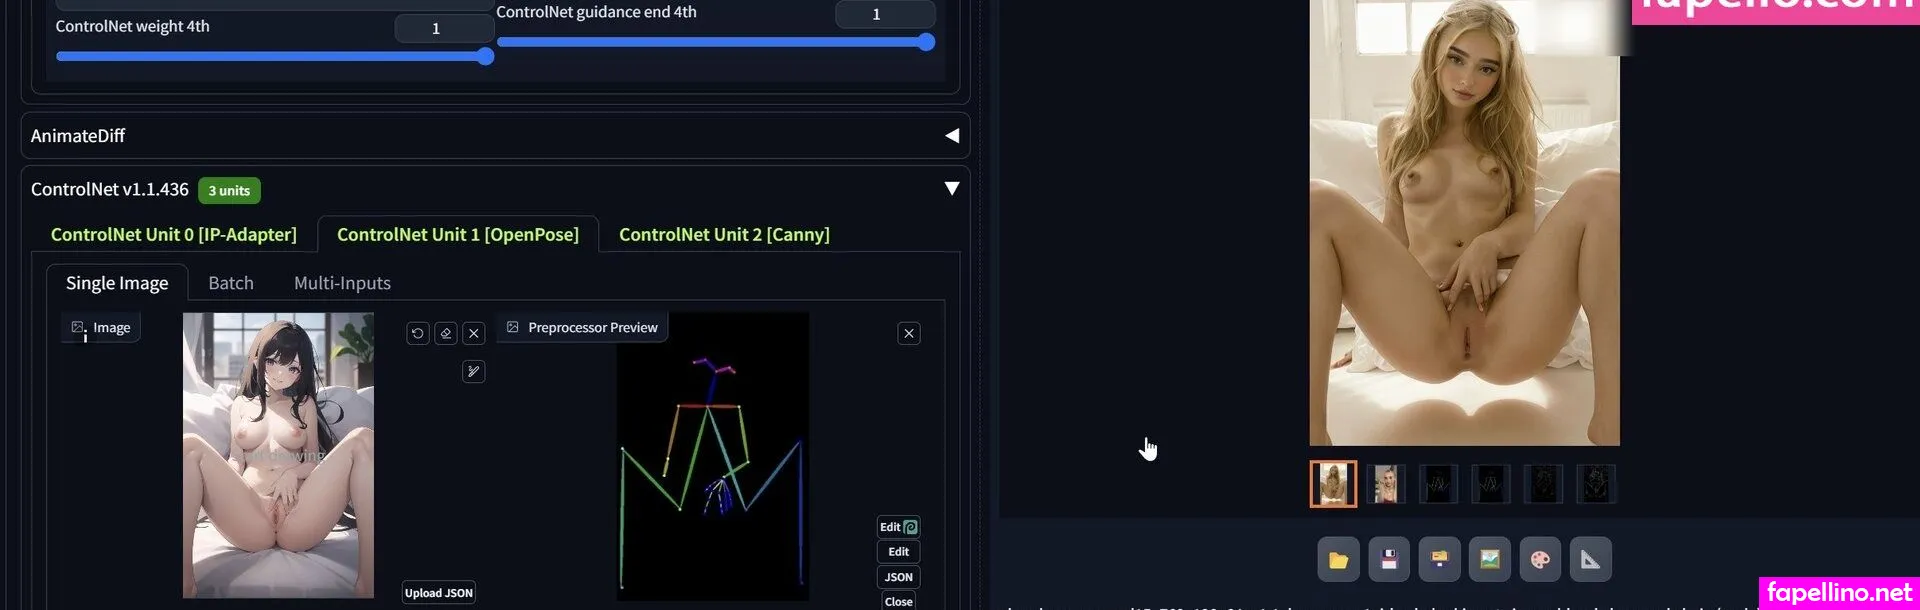Open the output folder icon
The width and height of the screenshot is (1920, 610).
pos(1338,560)
